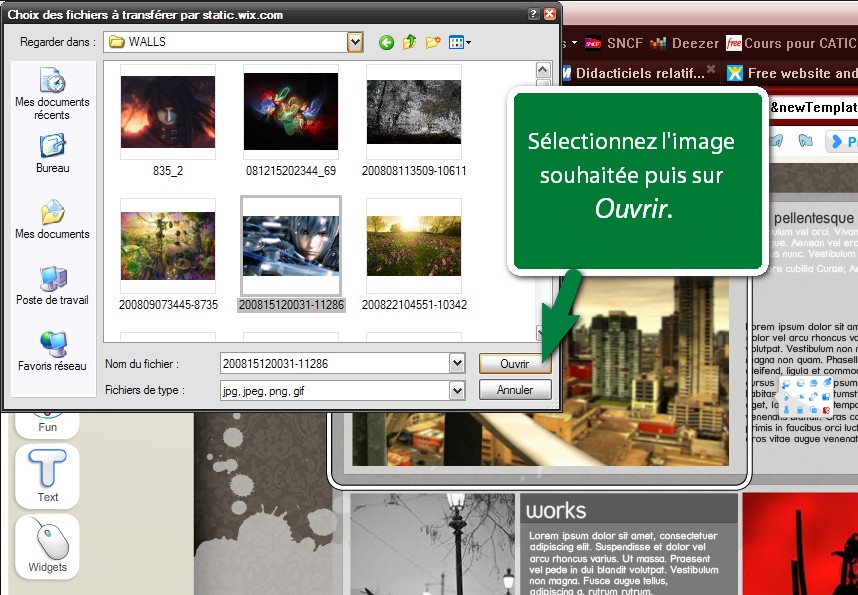Open the SNCF bookmark in the browser

tap(613, 43)
